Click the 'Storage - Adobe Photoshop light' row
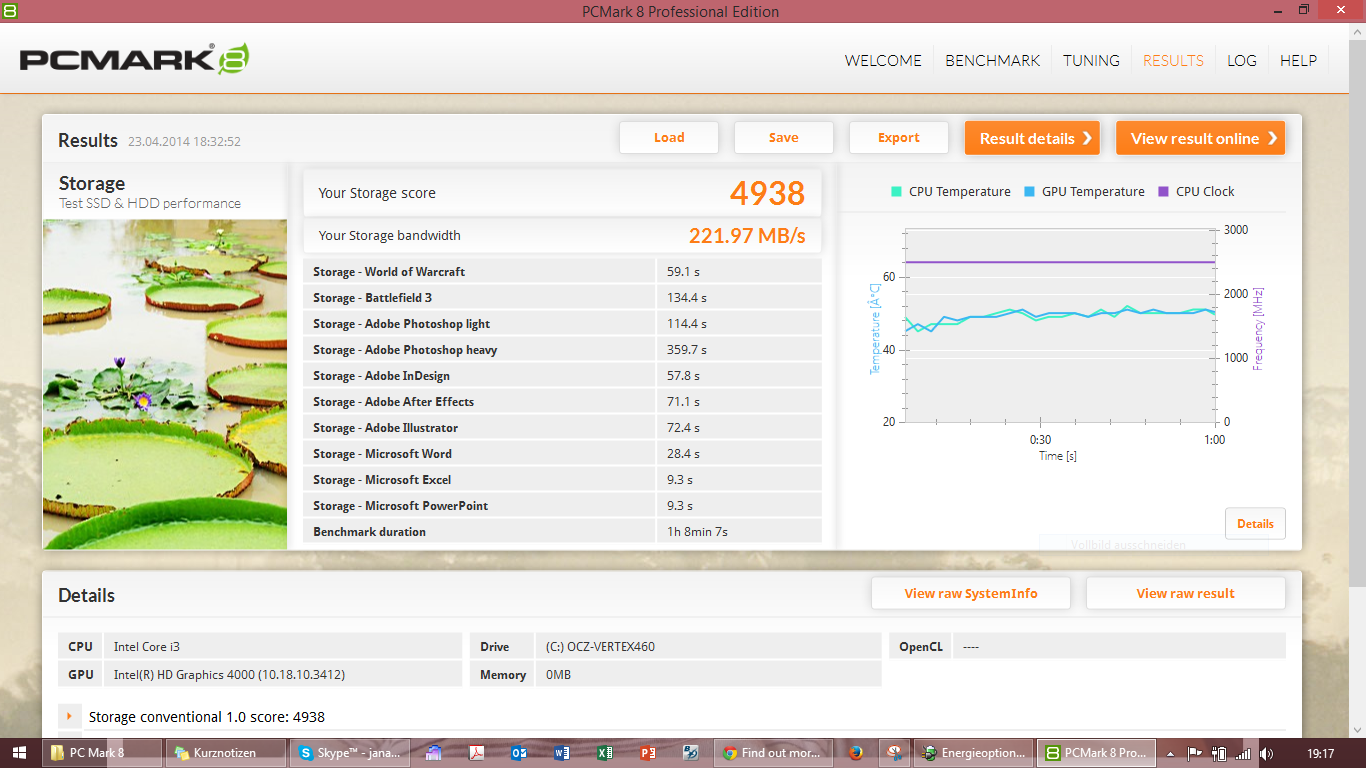The image size is (1366, 768). [x=562, y=323]
